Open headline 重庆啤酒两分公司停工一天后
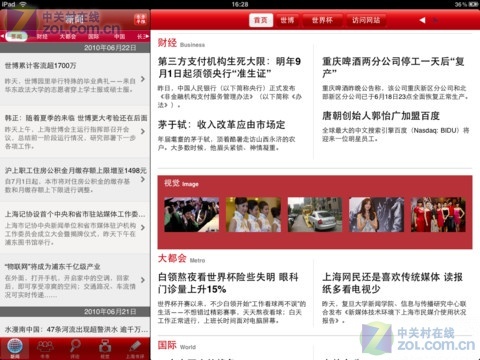The height and width of the screenshot is (360, 480). click(x=393, y=67)
